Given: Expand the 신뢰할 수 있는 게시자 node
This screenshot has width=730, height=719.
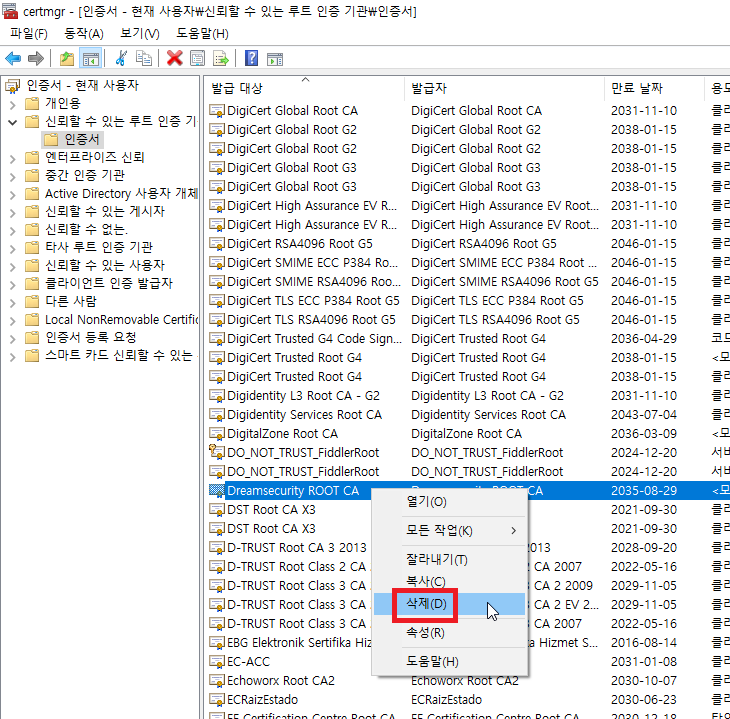Looking at the screenshot, I should coord(13,213).
